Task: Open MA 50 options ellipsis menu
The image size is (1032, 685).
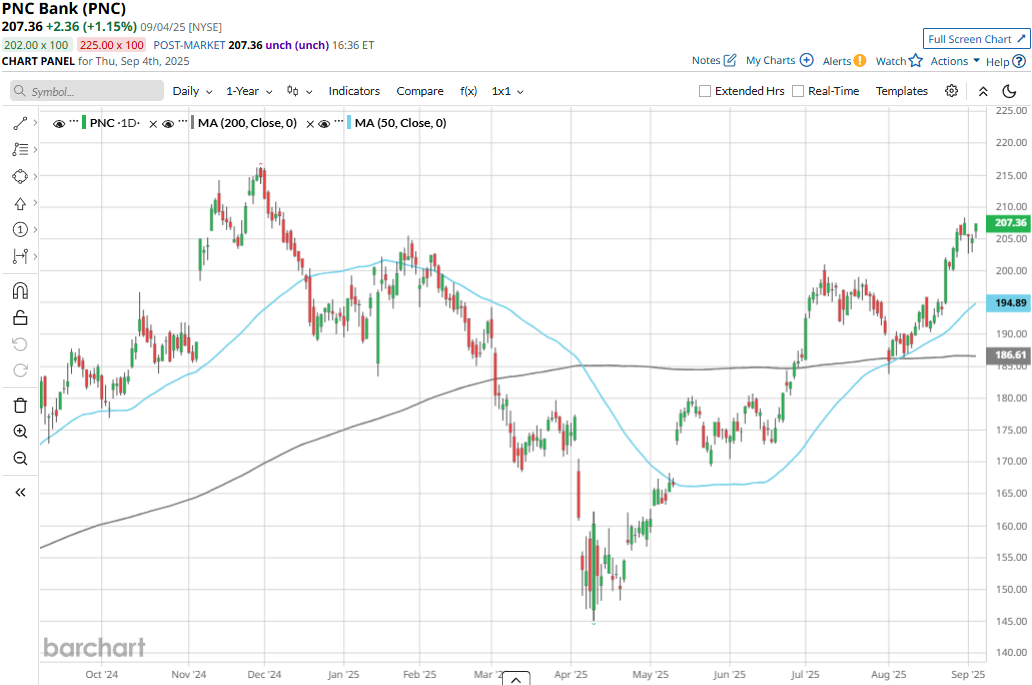Action: click(338, 122)
